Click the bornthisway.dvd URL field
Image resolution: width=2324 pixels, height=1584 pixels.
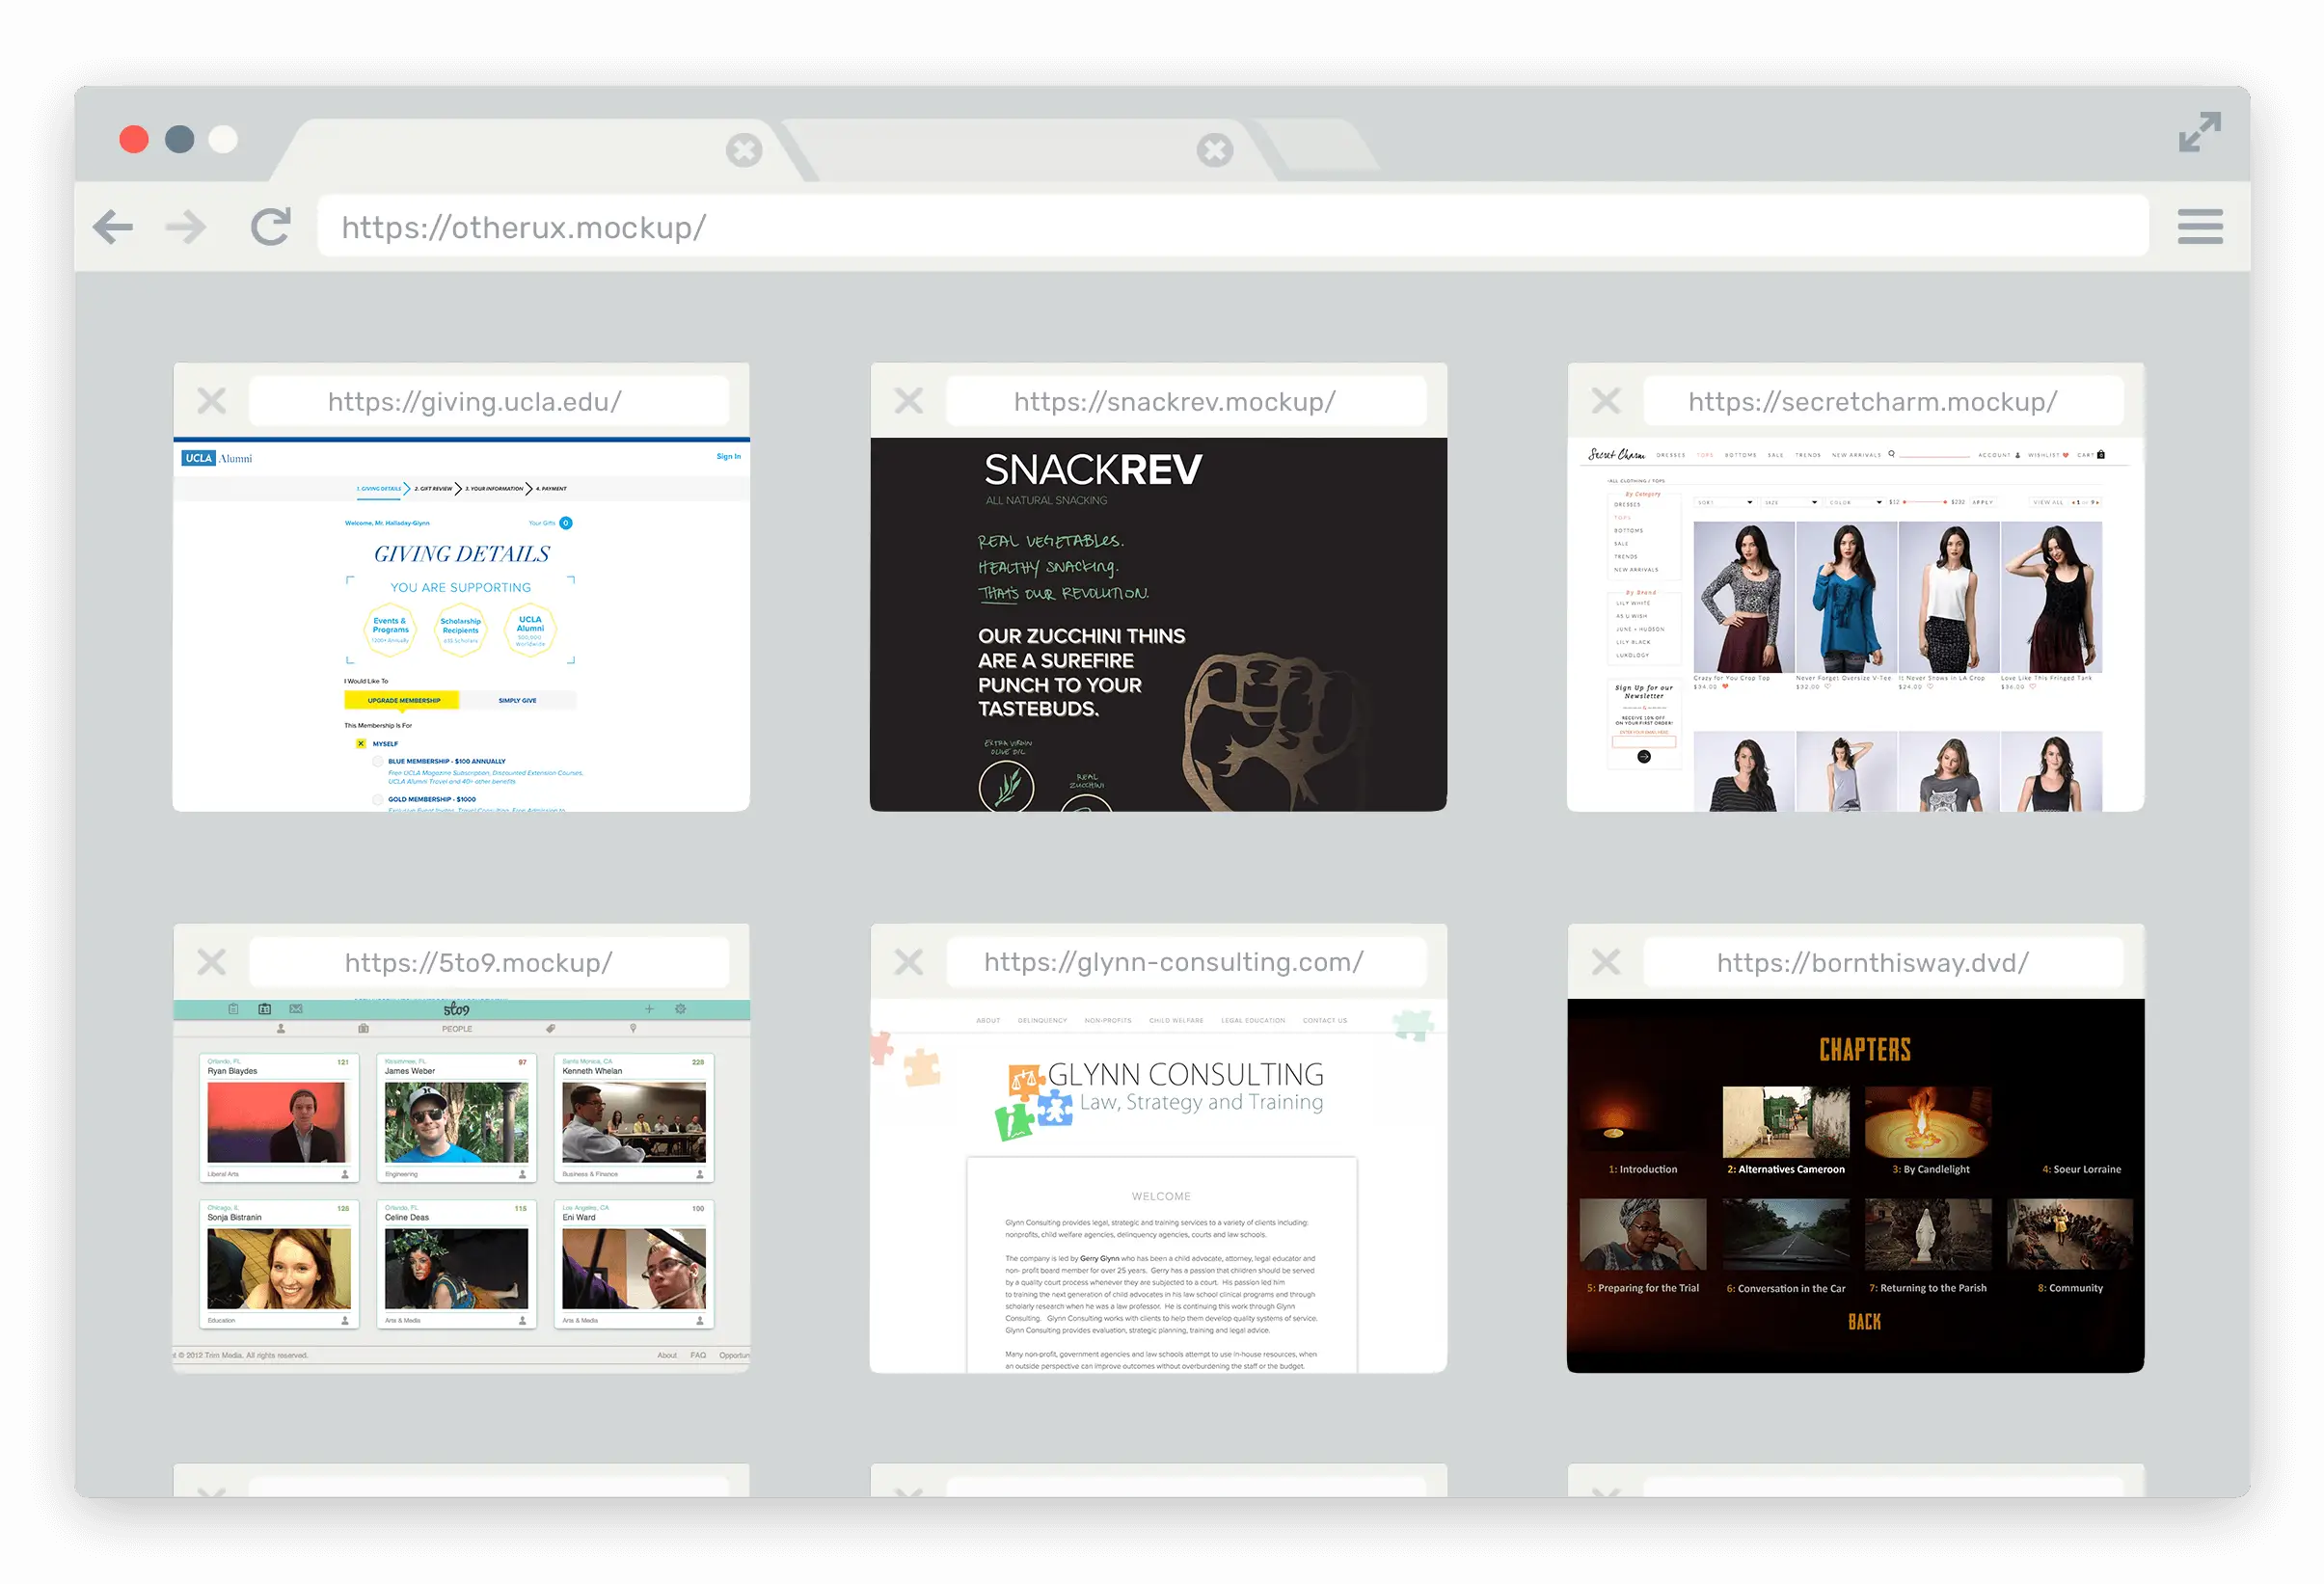1883,962
